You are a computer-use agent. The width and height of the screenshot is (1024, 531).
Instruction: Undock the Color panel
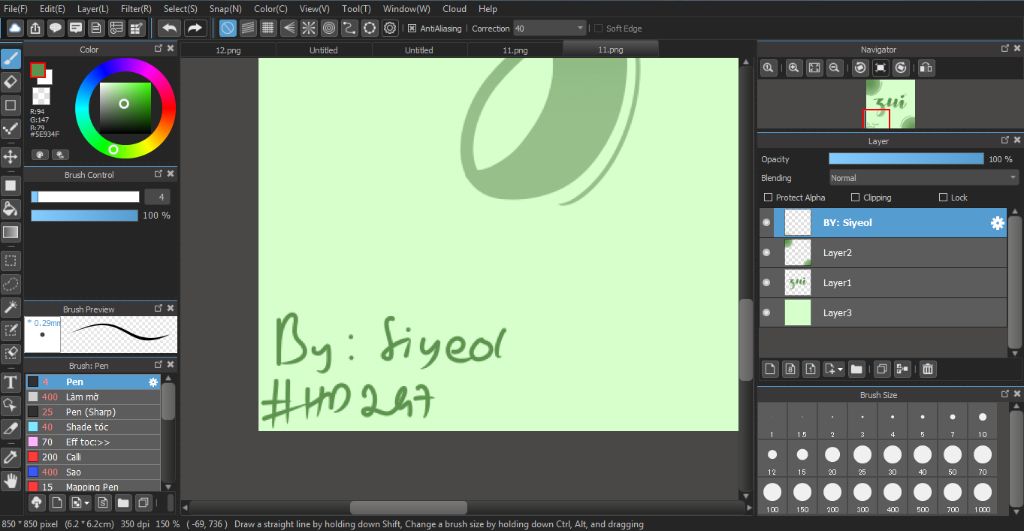(x=158, y=49)
